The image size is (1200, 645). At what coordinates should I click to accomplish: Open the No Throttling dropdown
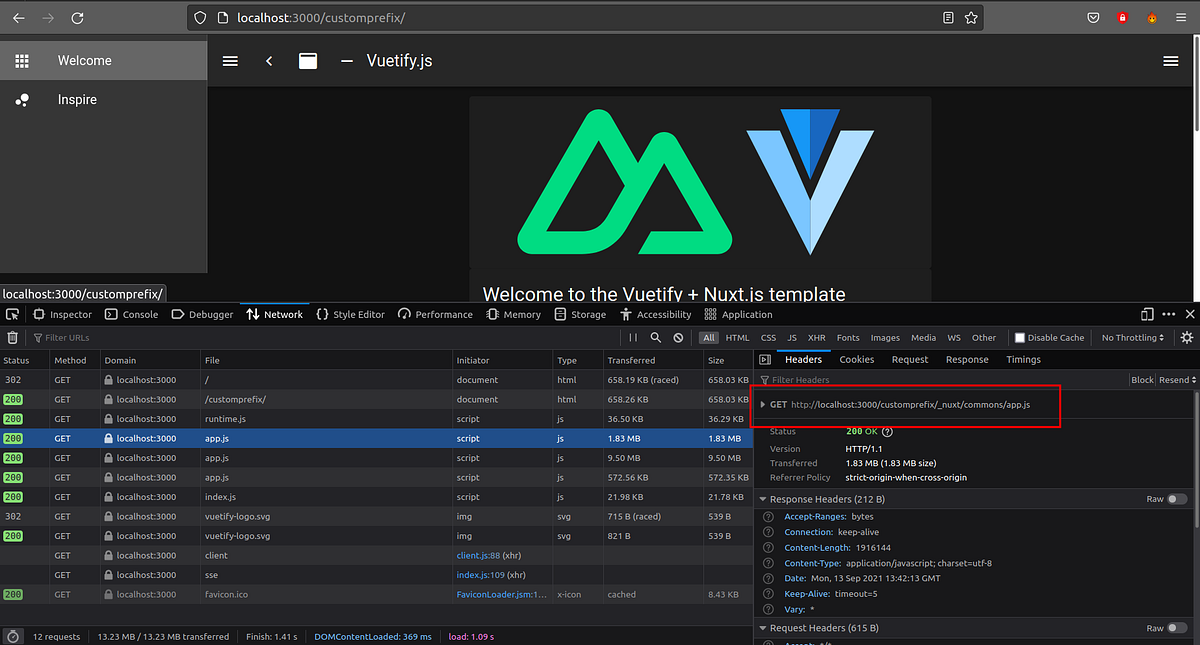[x=1133, y=338]
